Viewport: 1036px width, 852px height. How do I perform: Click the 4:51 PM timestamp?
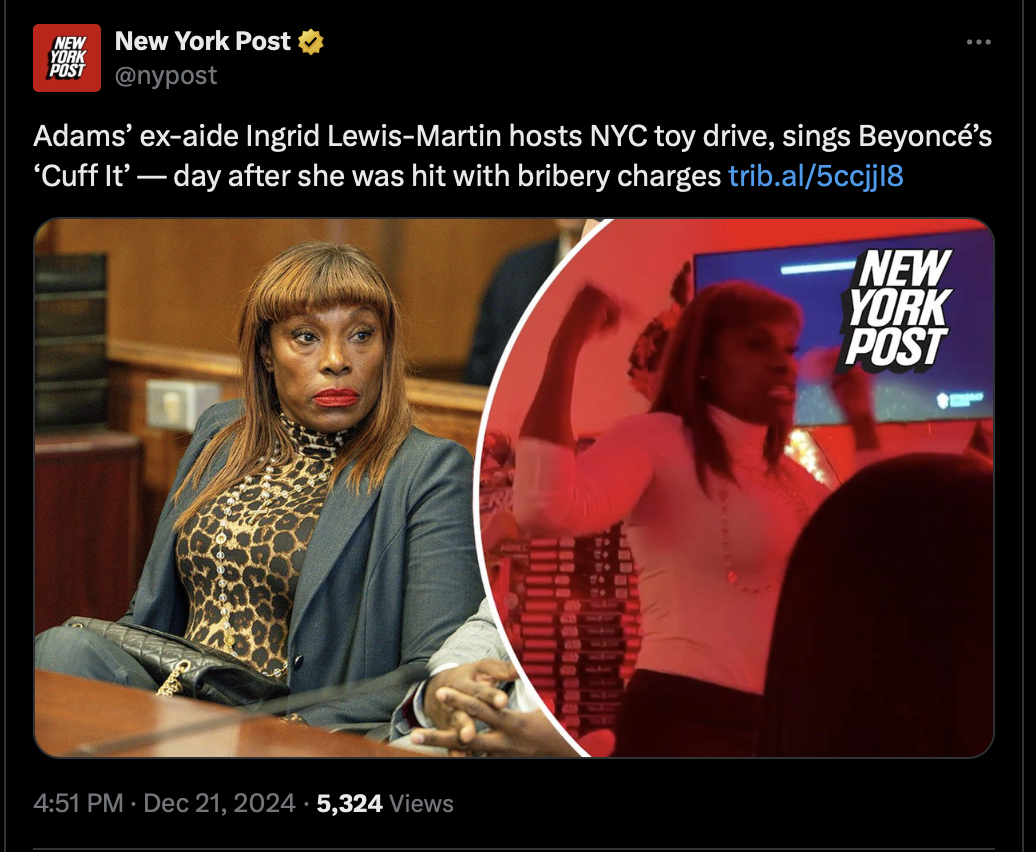click(x=78, y=803)
